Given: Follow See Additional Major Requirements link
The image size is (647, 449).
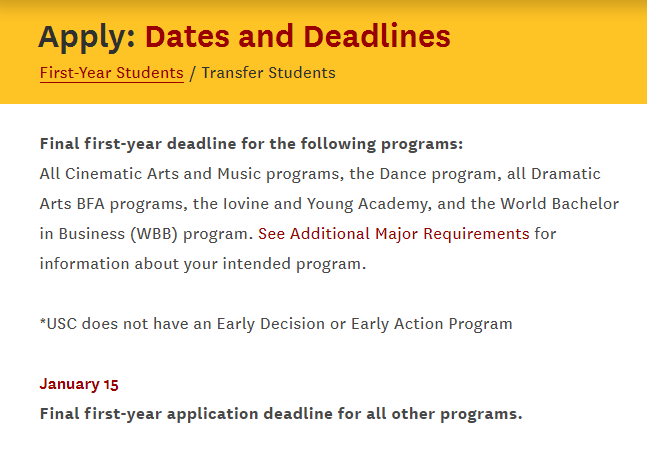Looking at the screenshot, I should tap(394, 234).
